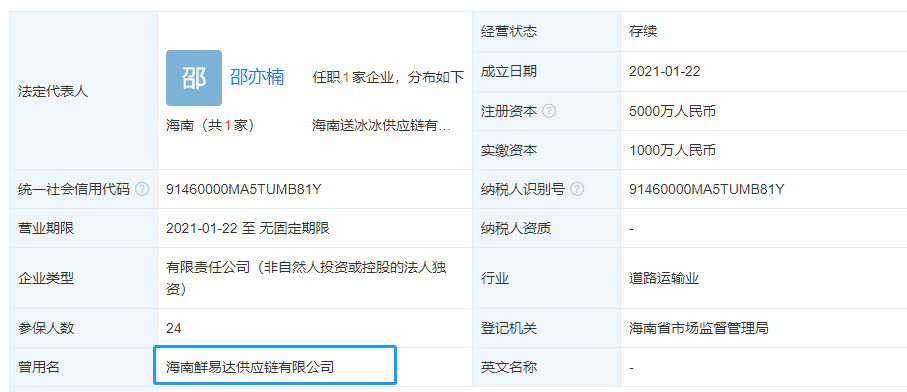Click the 1000万人民币 paid-in capital value

click(673, 151)
